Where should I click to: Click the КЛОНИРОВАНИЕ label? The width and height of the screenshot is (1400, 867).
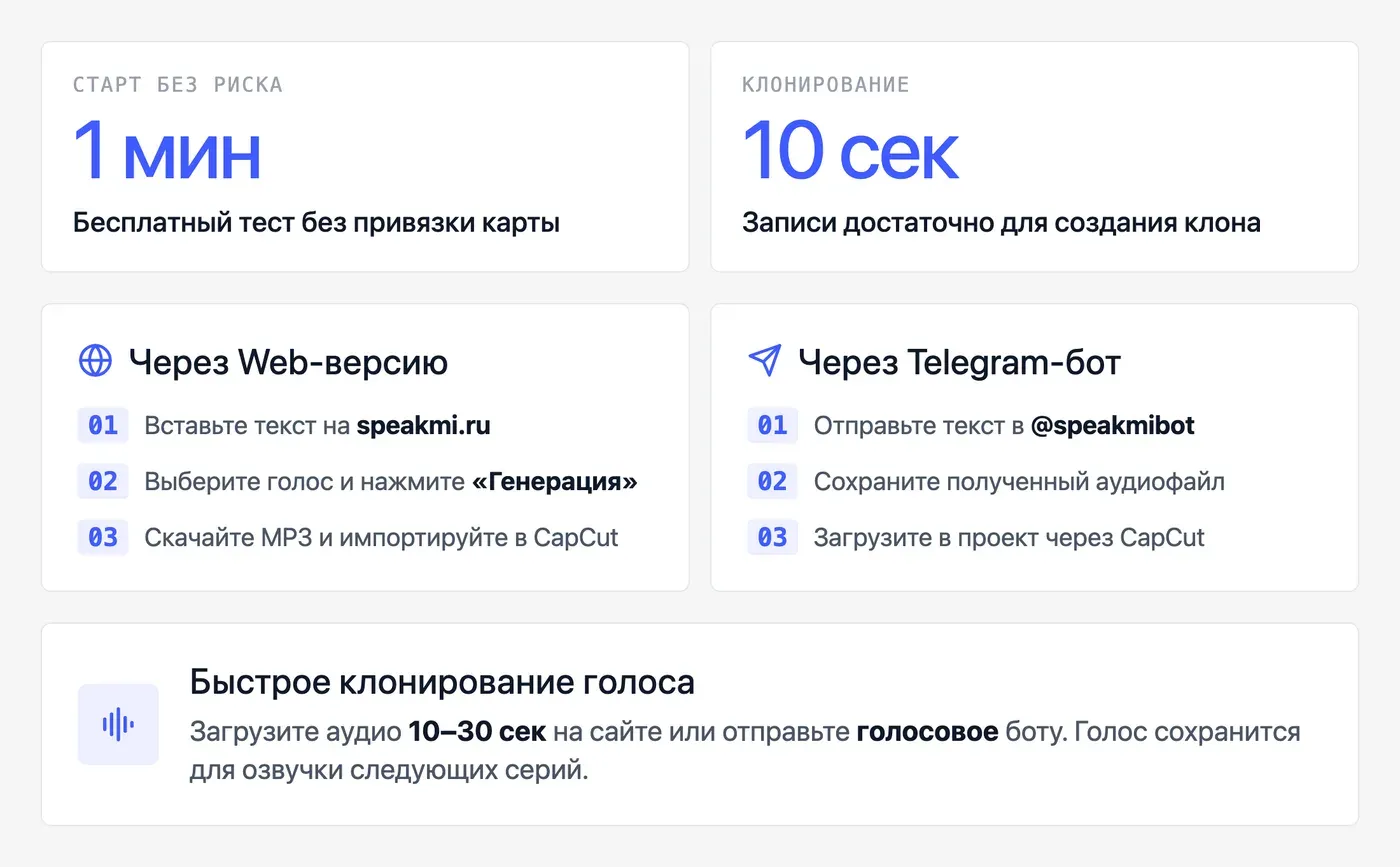[x=826, y=85]
